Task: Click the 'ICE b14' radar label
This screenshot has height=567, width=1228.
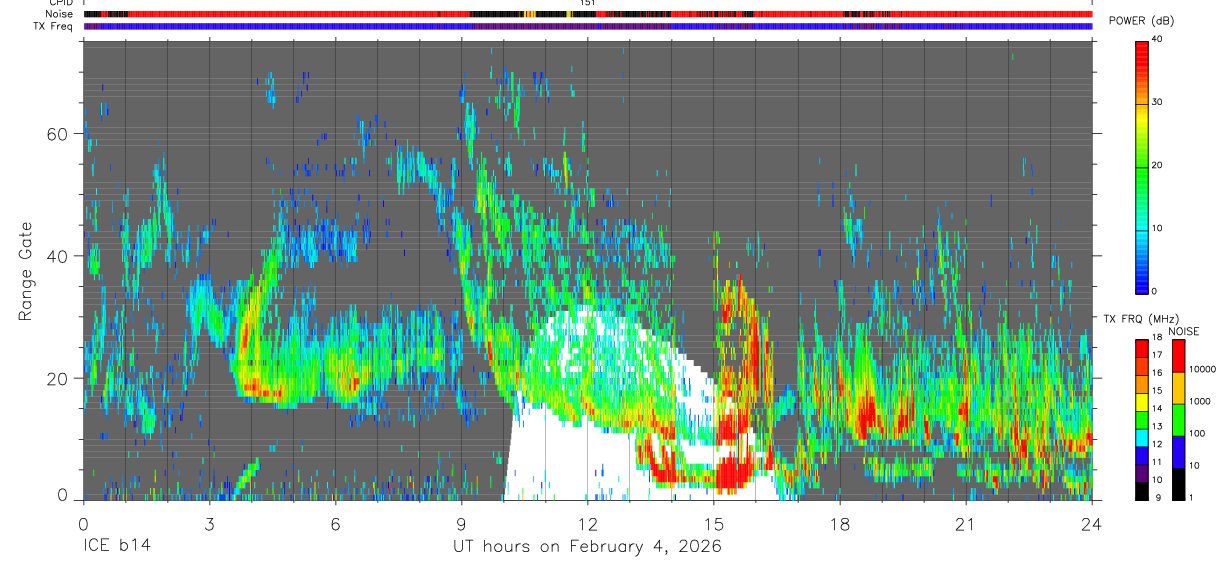Action: (x=116, y=547)
